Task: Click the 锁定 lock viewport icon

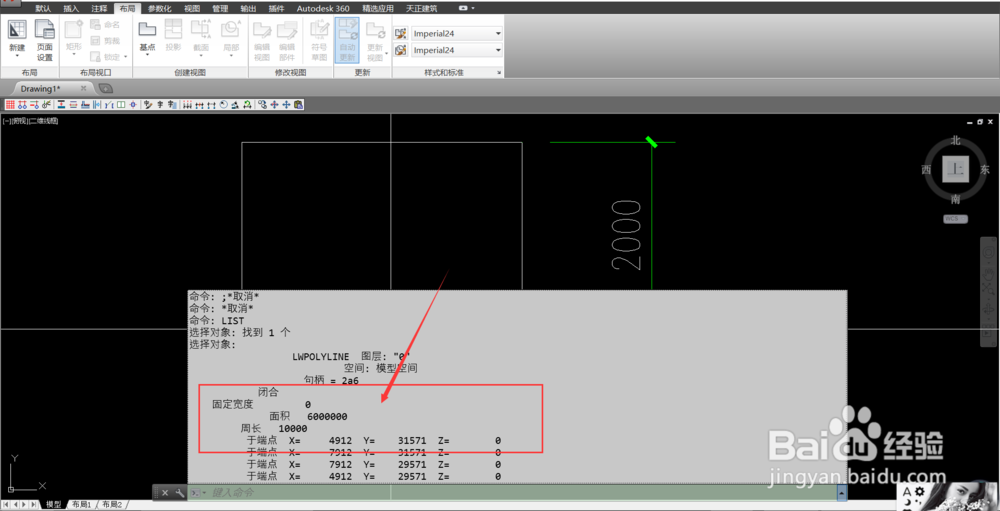Action: pyautogui.click(x=96, y=57)
